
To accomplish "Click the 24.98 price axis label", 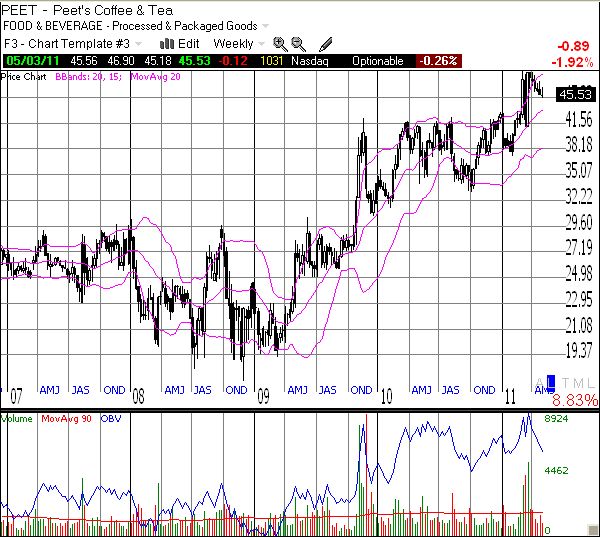I will pyautogui.click(x=579, y=273).
